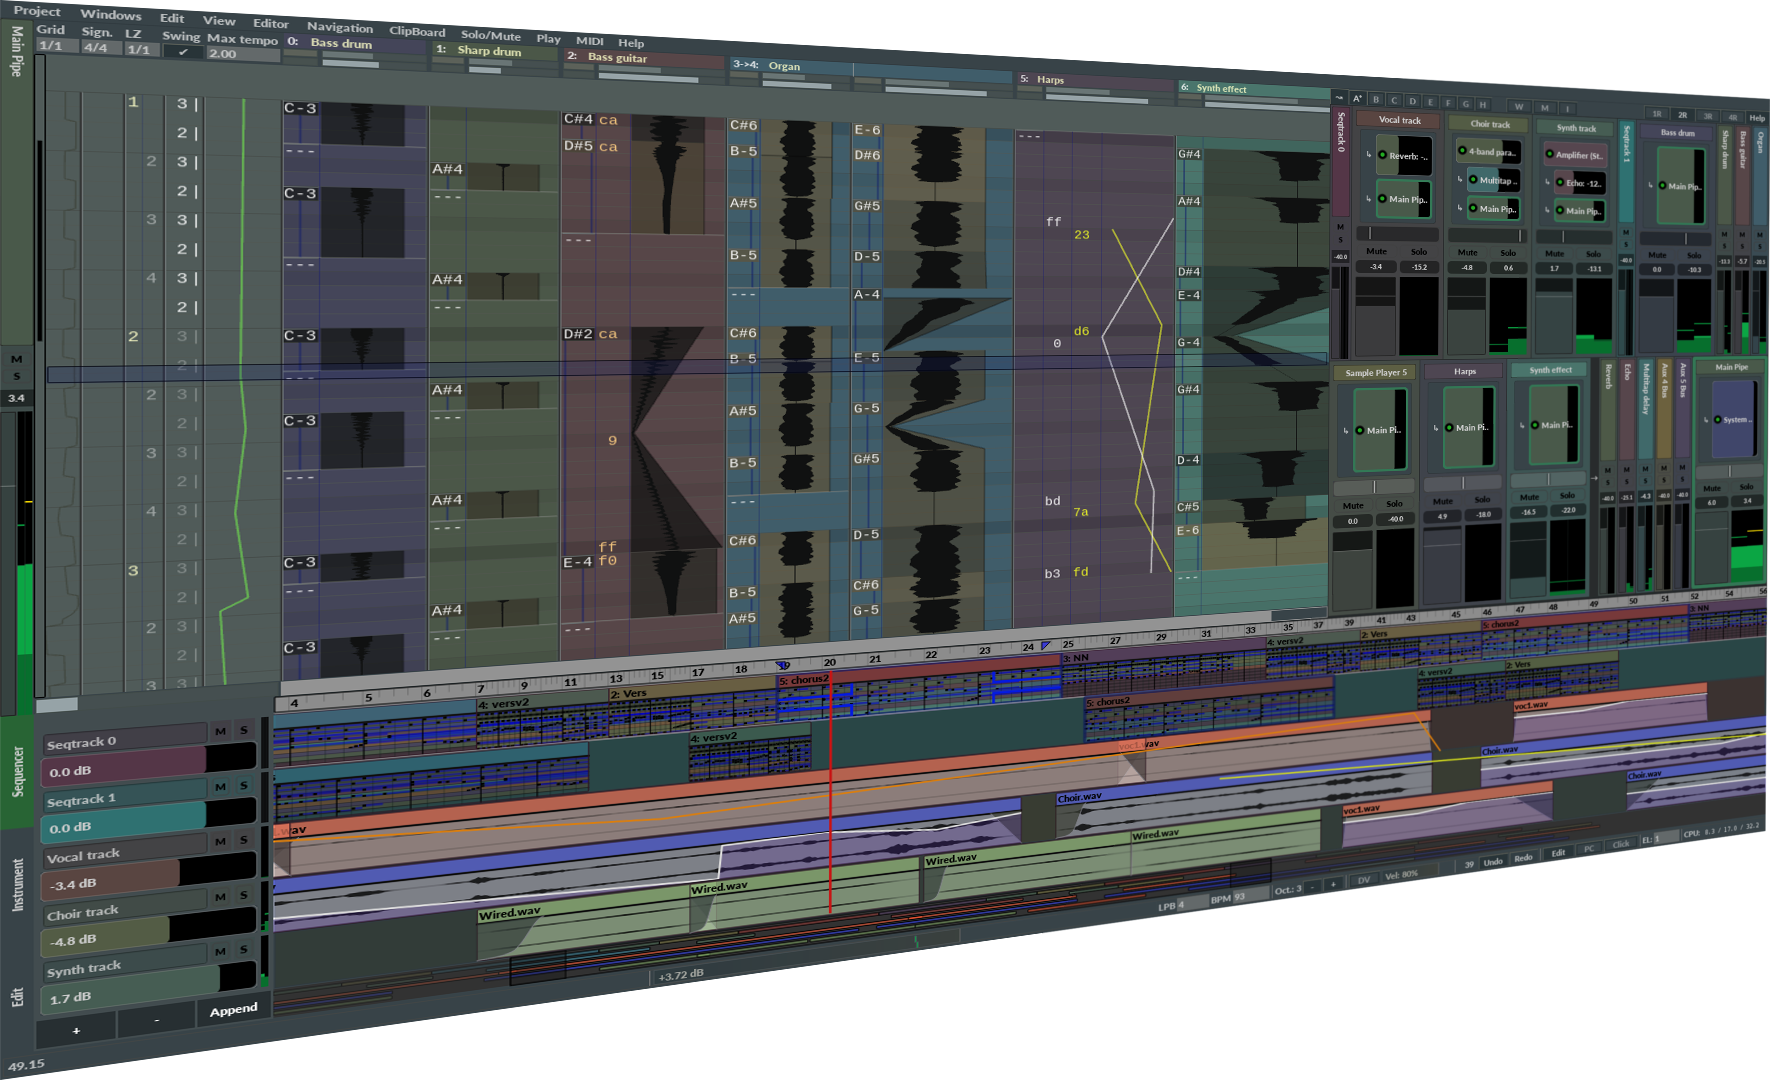
Task: Click the routing arrow beside Bass drum Main Pipe
Action: [1649, 185]
